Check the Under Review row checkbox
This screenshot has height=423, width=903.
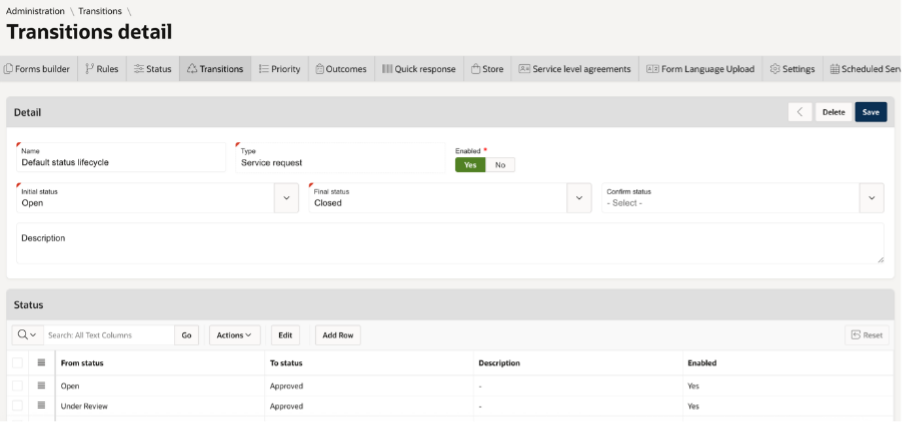click(17, 406)
